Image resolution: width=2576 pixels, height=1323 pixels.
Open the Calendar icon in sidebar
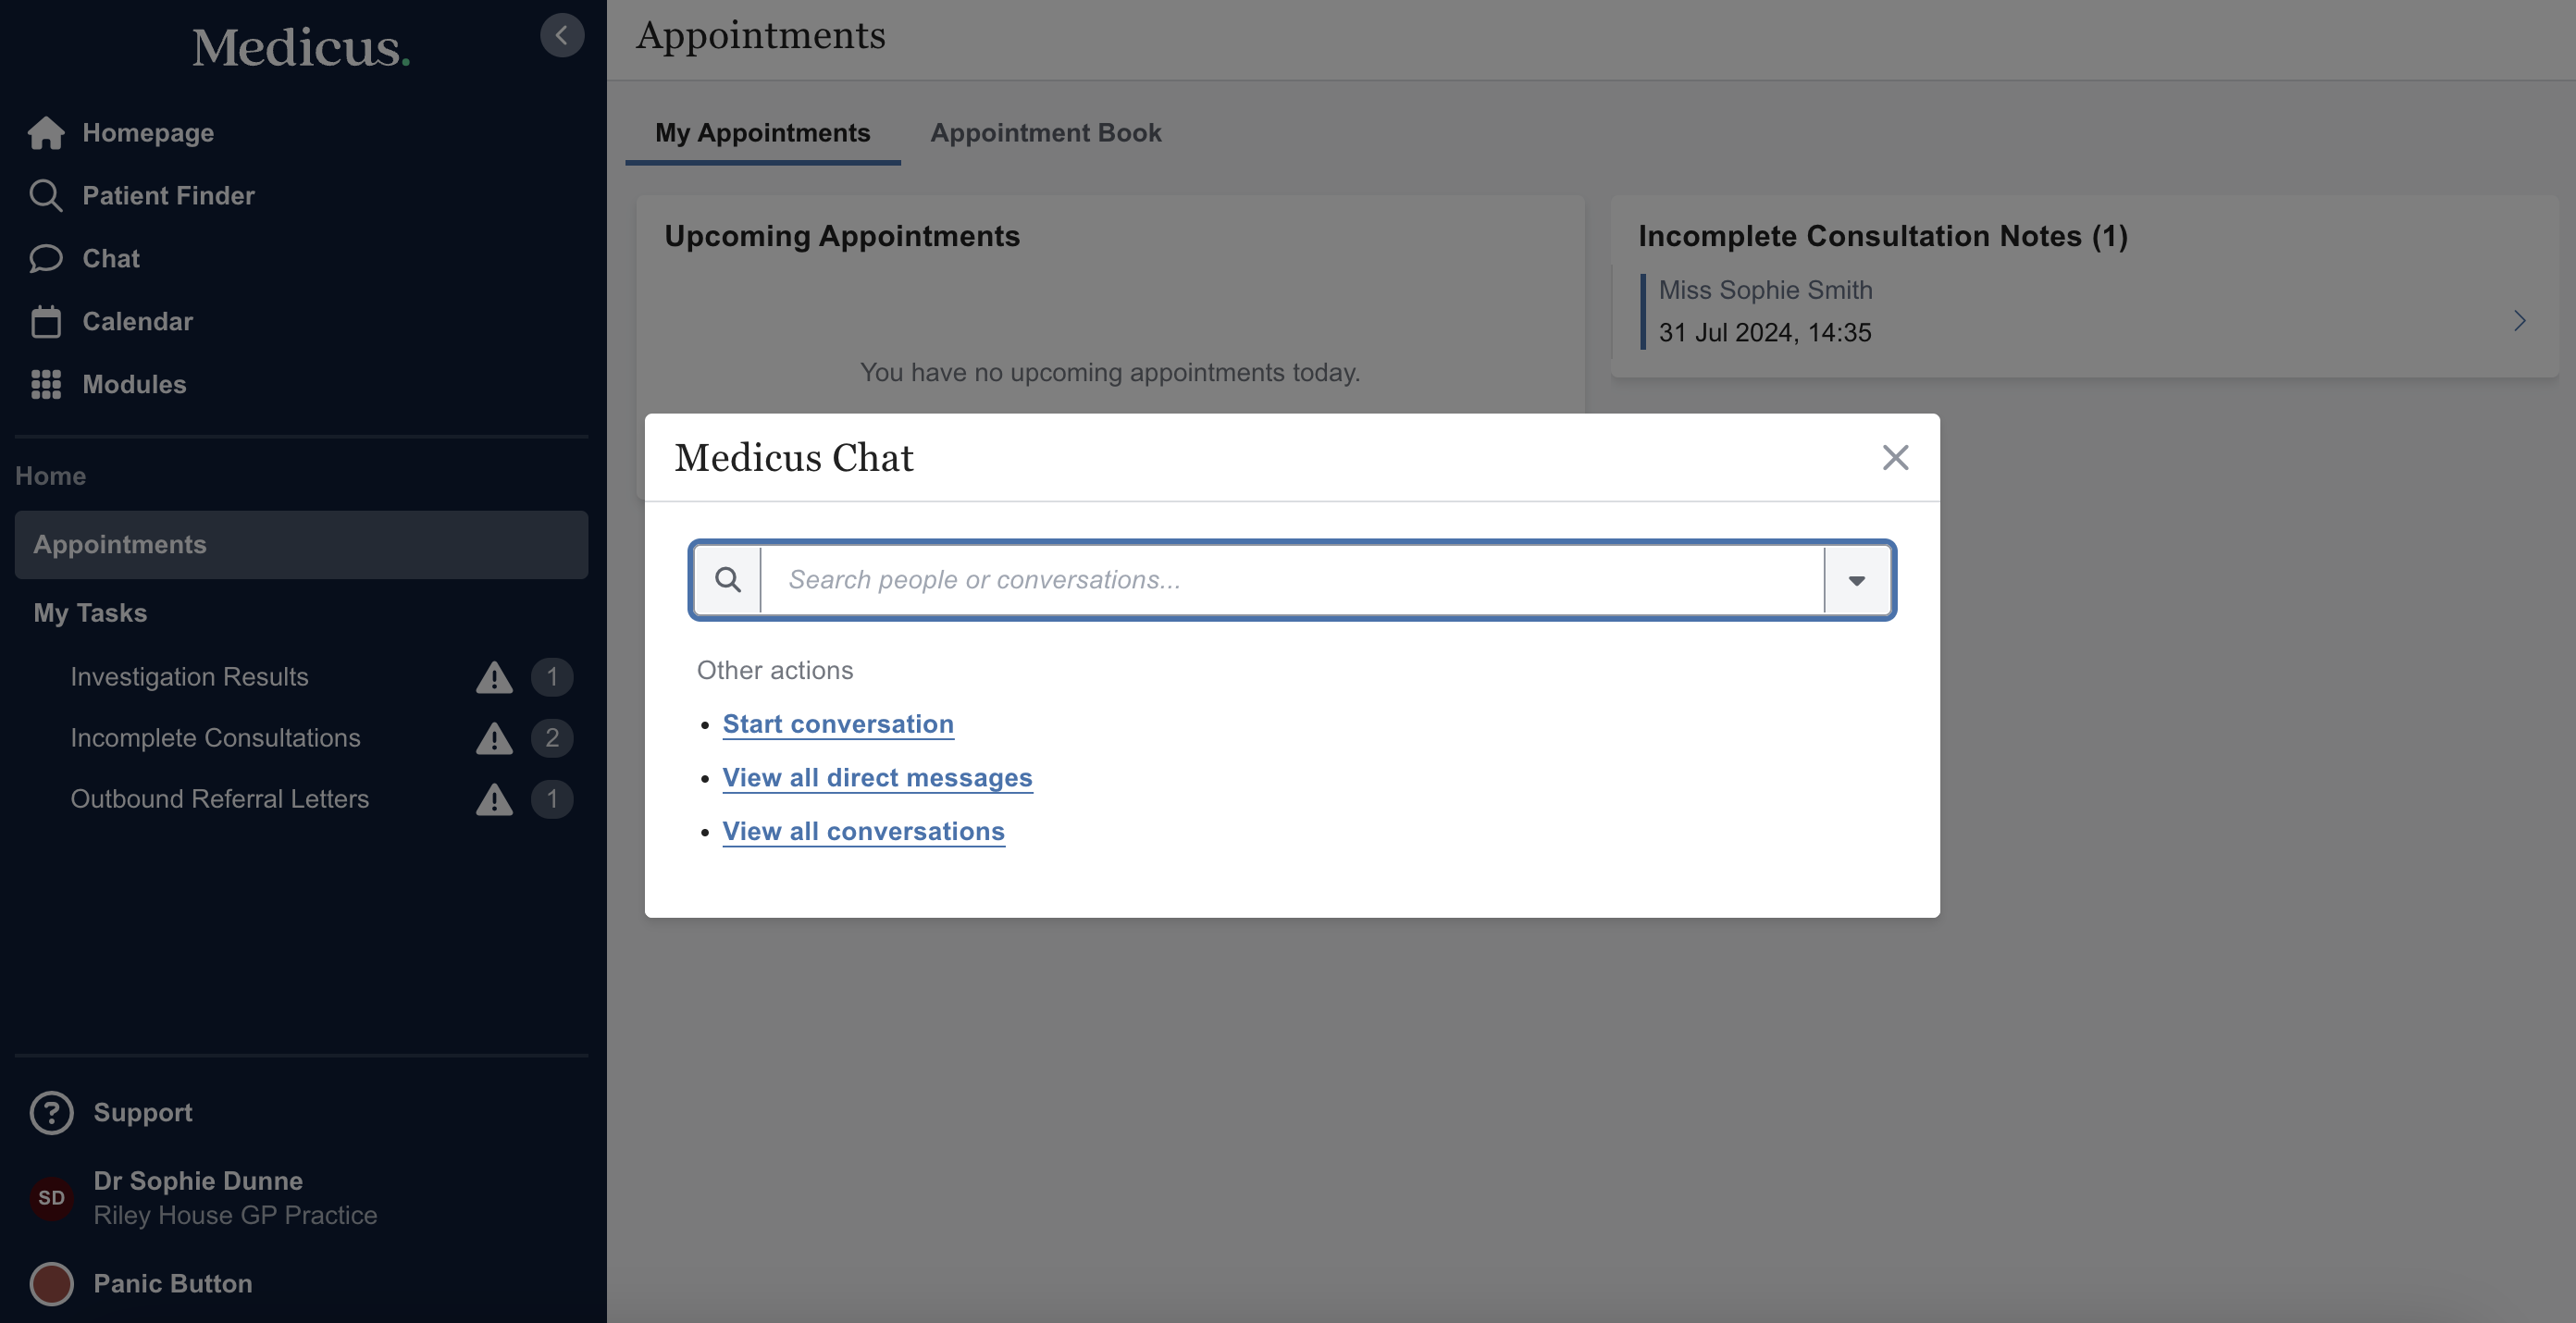[x=46, y=322]
